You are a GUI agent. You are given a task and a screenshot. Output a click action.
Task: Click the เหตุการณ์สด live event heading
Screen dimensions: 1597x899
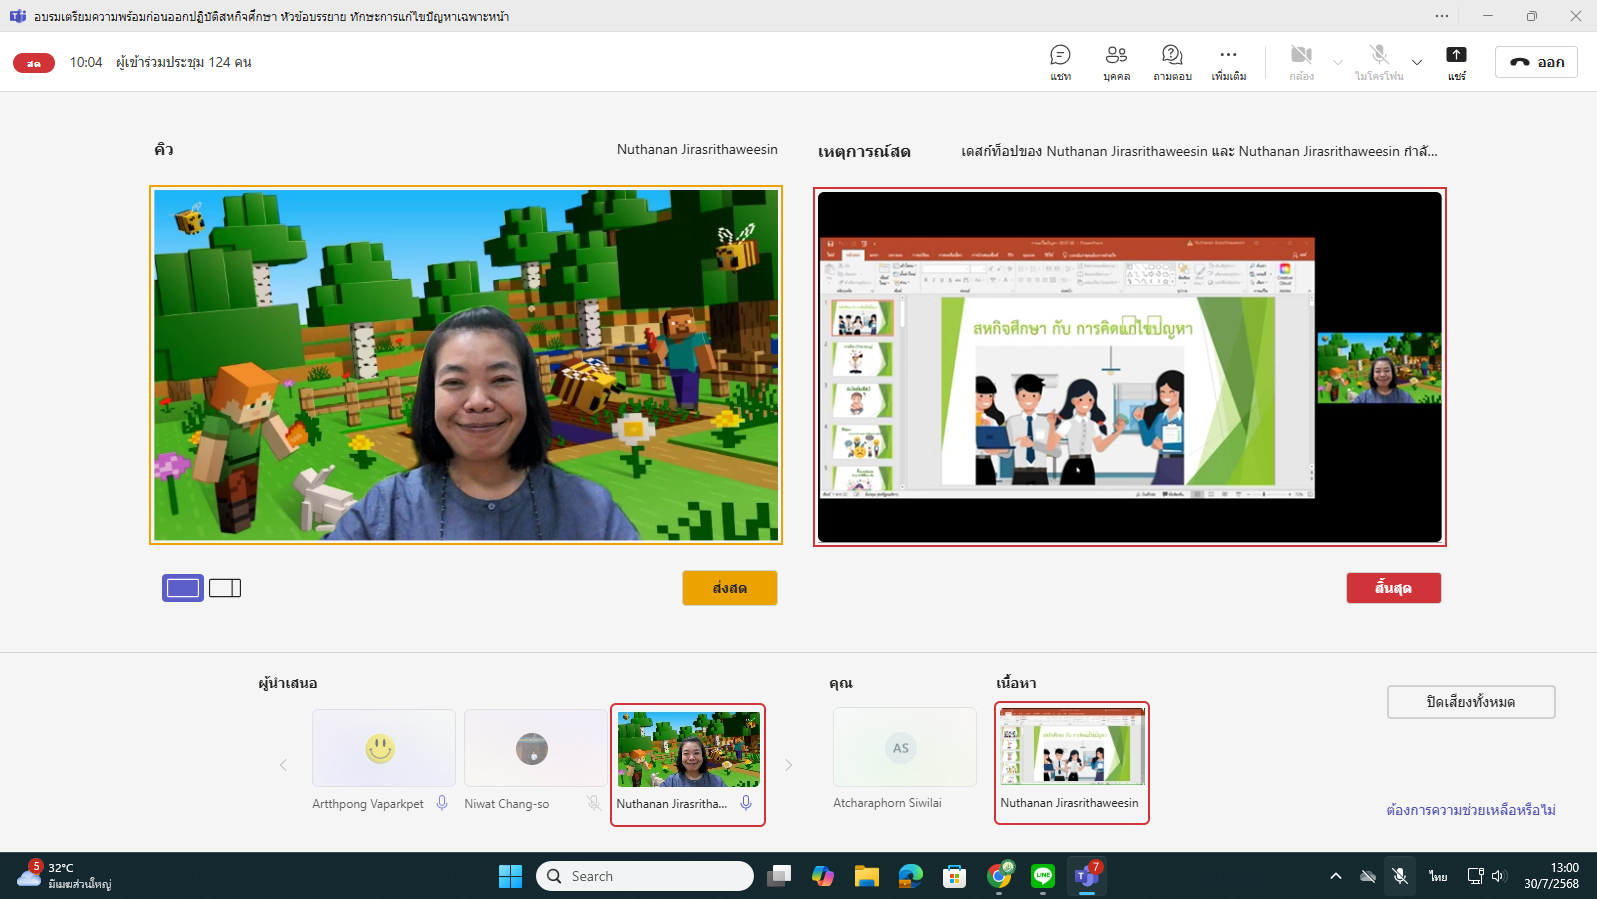[864, 151]
